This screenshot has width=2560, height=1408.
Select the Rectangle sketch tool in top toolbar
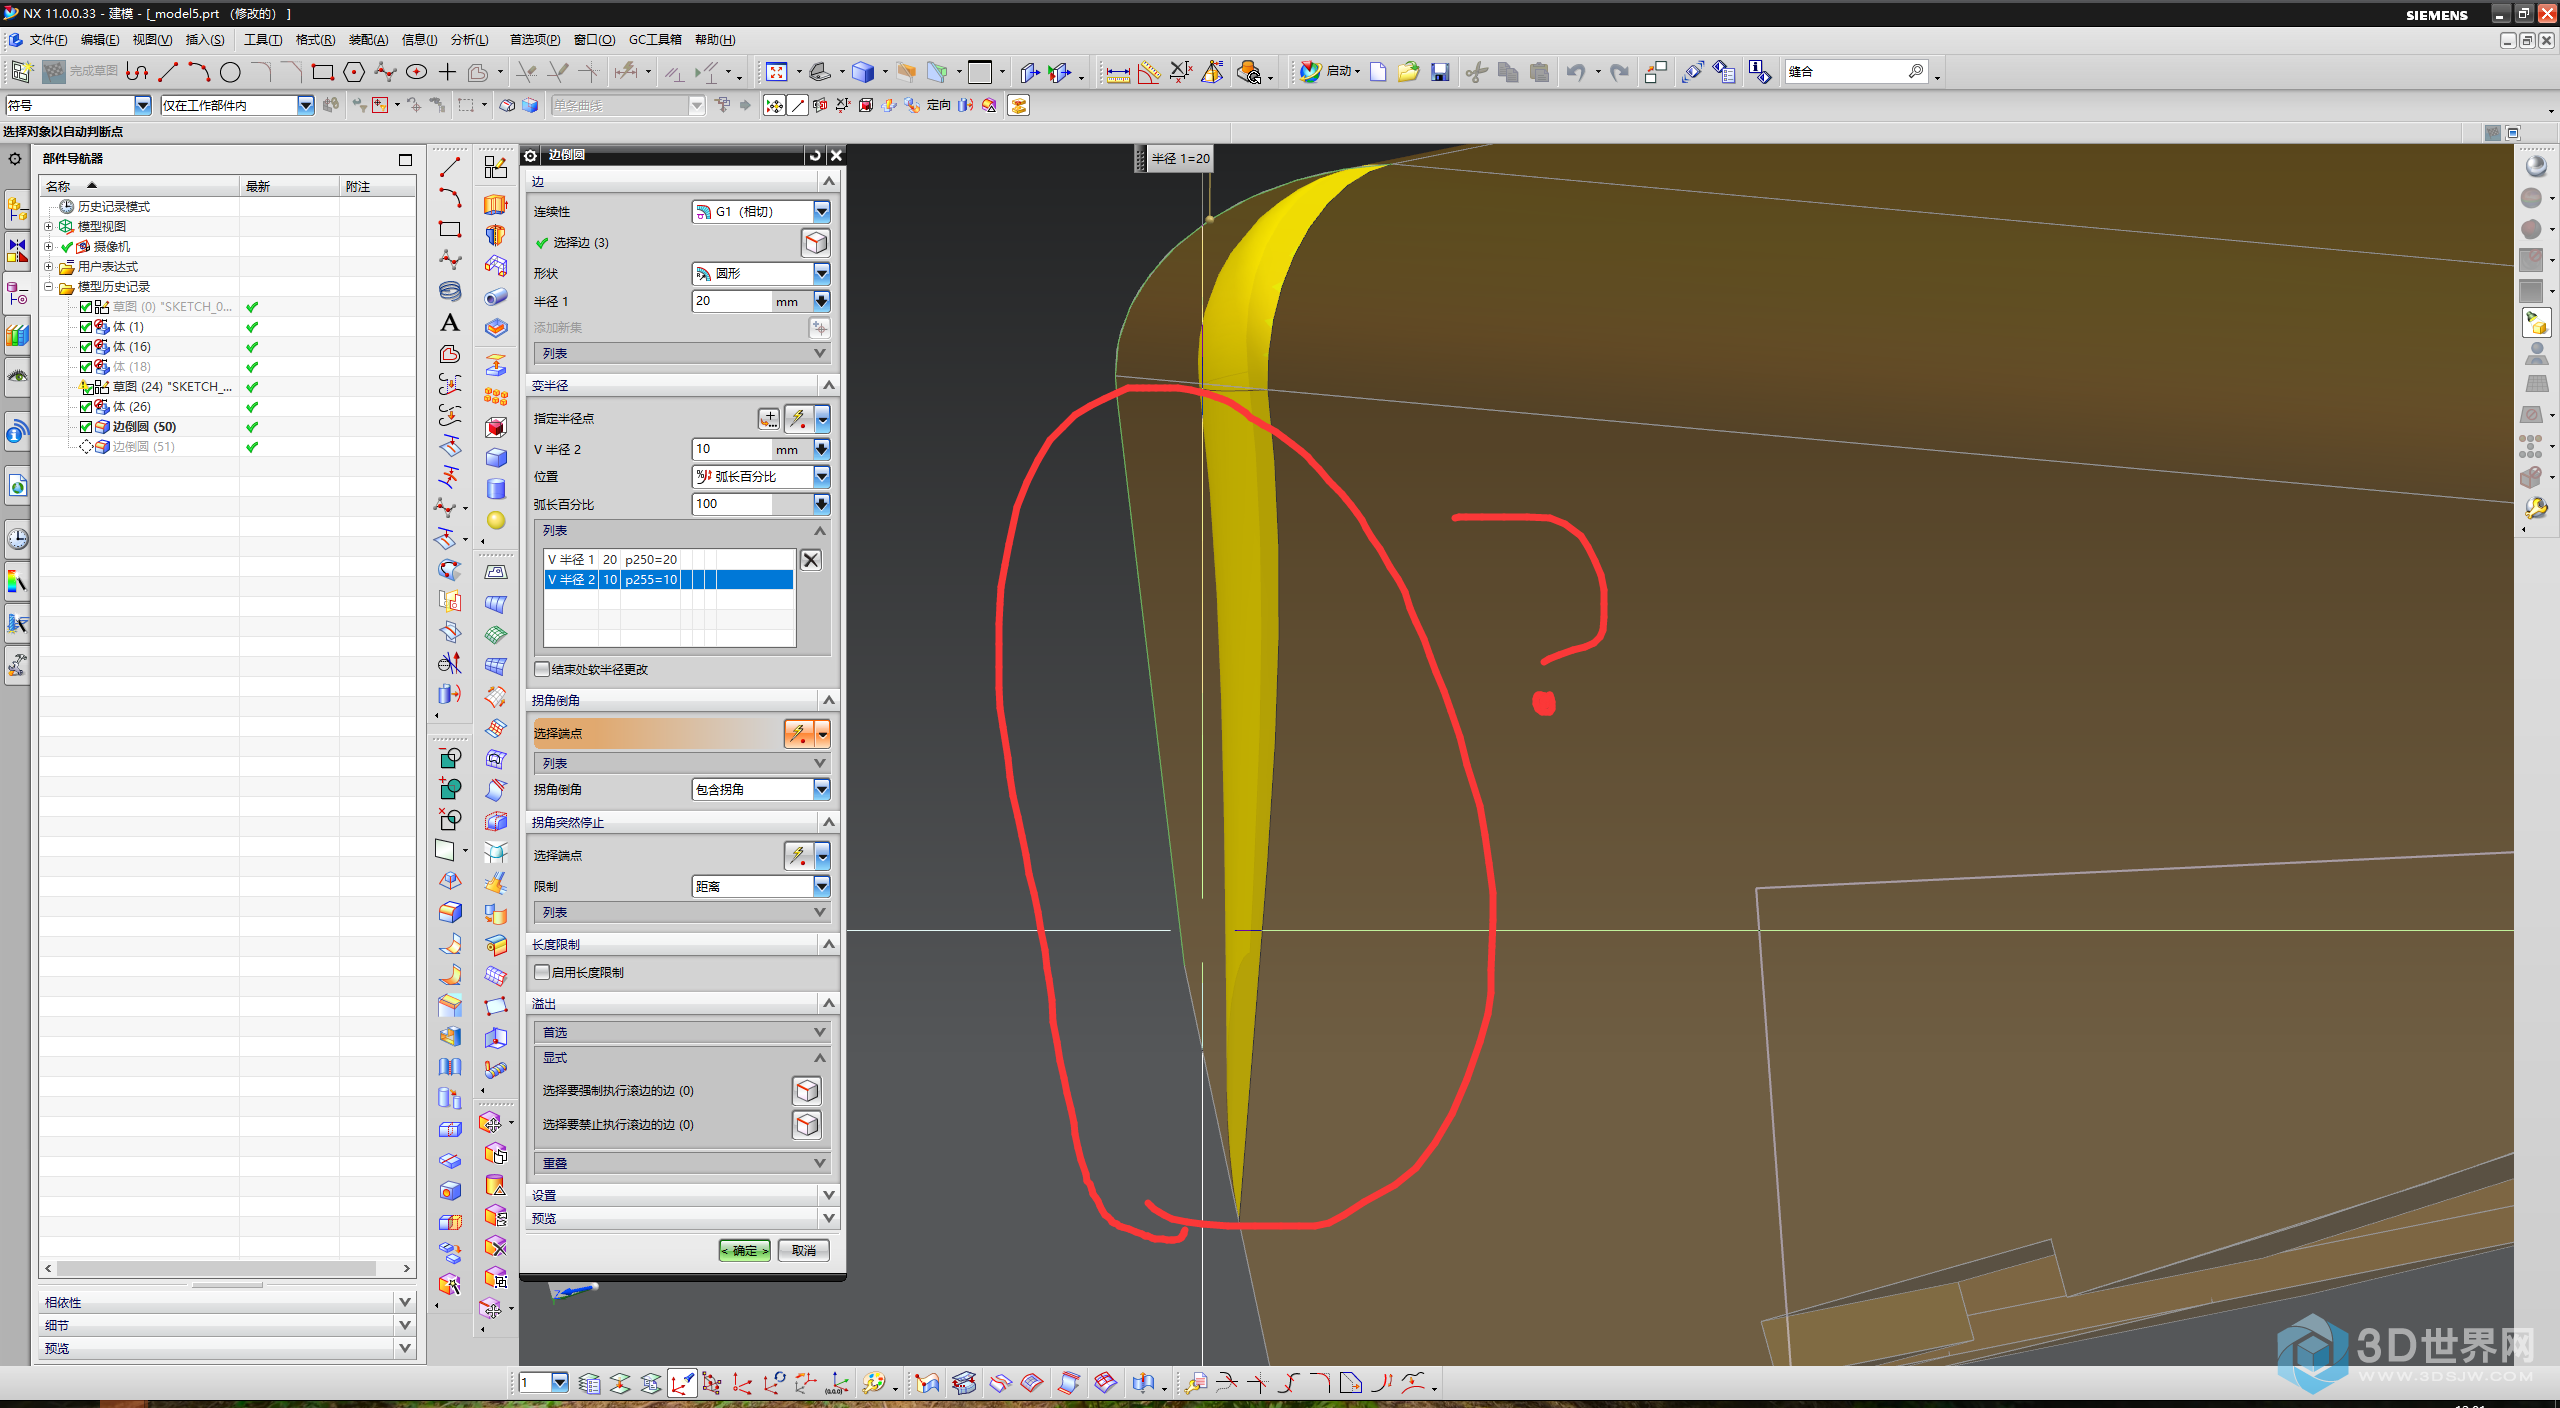coord(322,72)
